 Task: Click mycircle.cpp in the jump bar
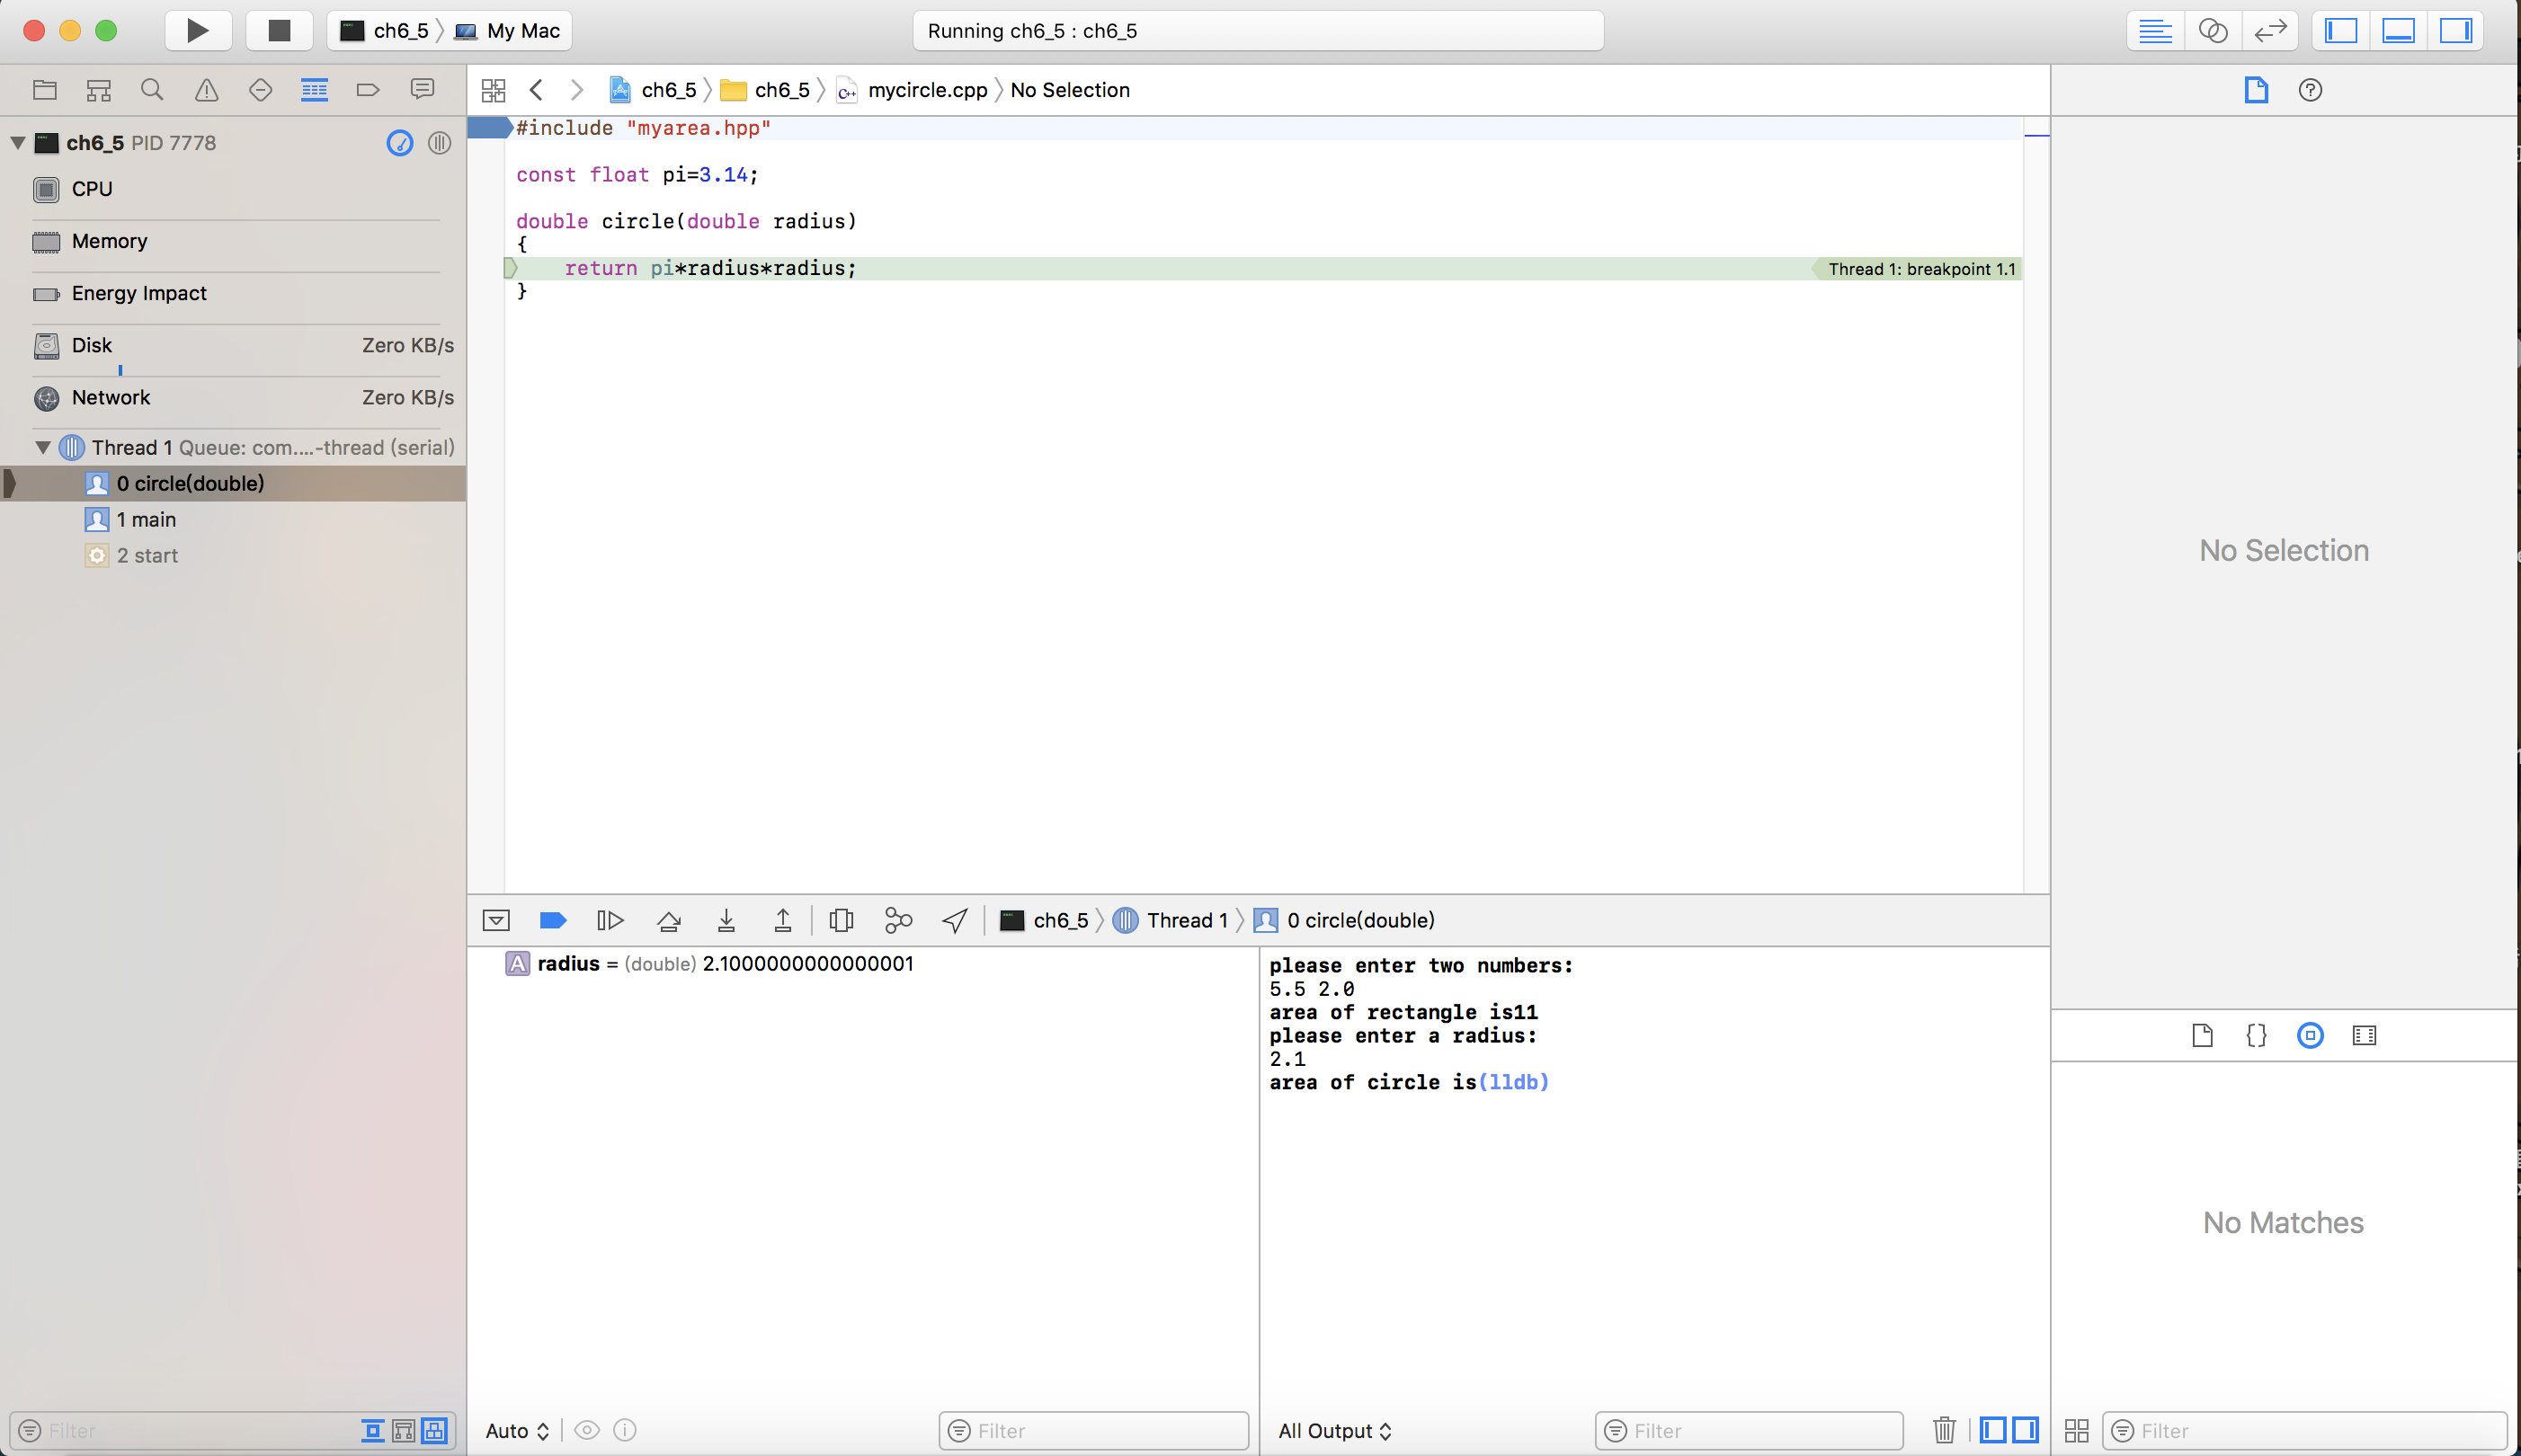click(926, 90)
